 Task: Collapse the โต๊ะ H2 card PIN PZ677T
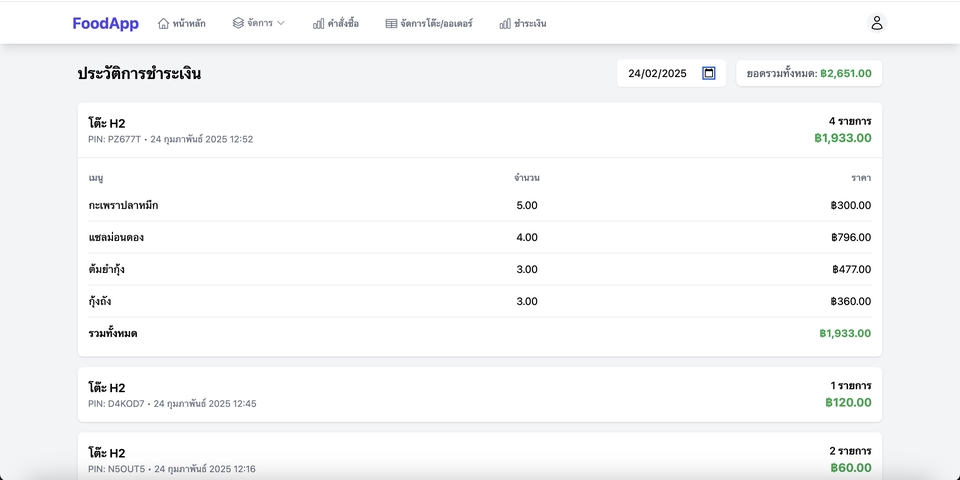coord(480,130)
